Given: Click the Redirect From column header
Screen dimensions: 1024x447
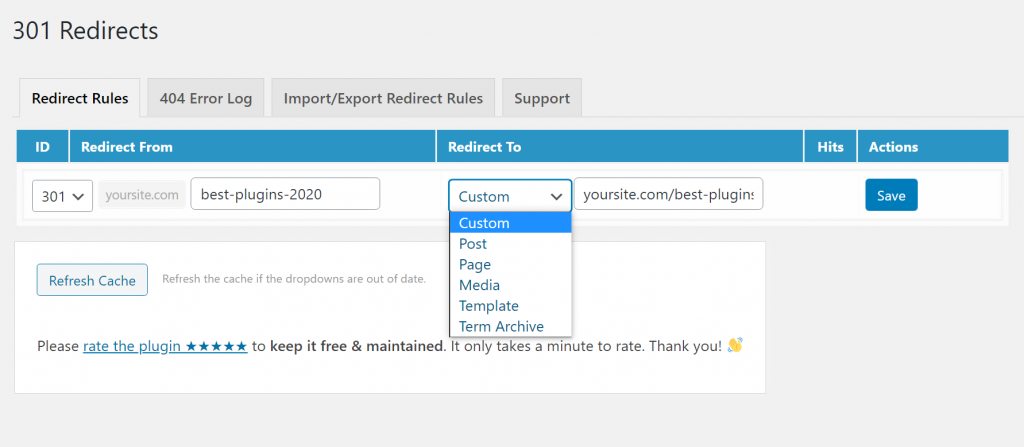Looking at the screenshot, I should [x=127, y=146].
